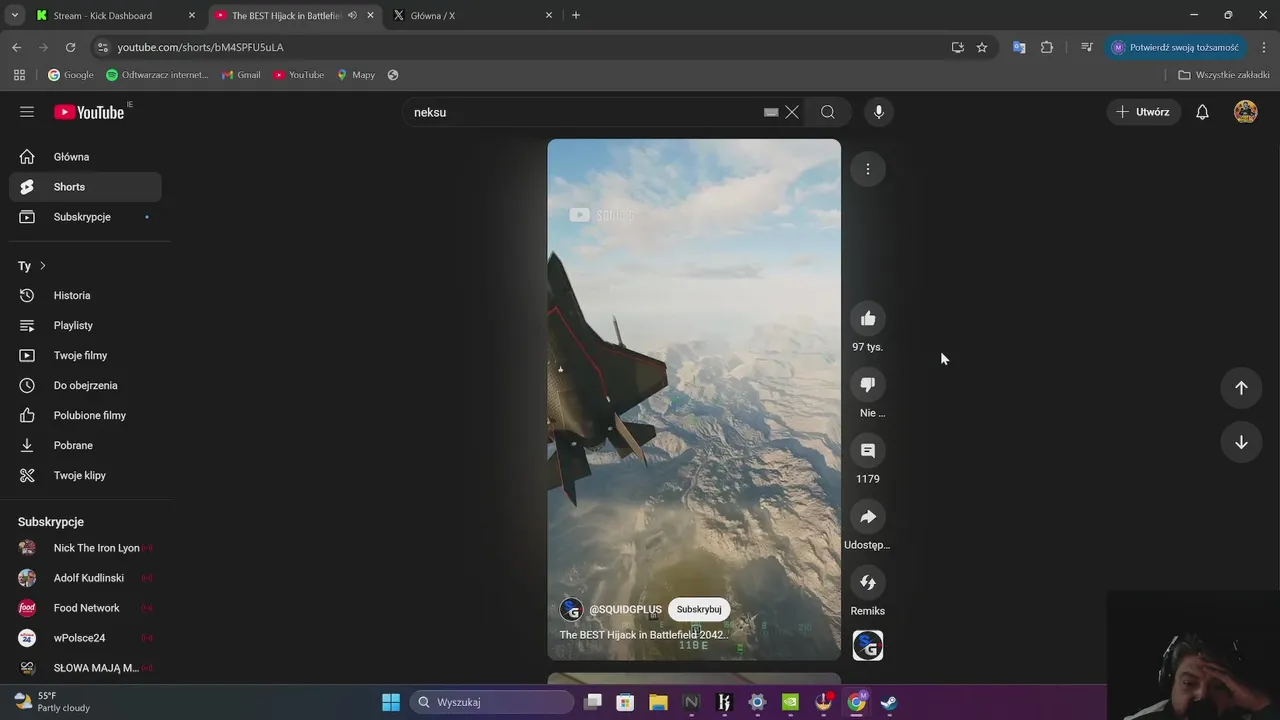Open Playlisty in sidebar
Screen dimensions: 1280x720
tap(85, 326)
